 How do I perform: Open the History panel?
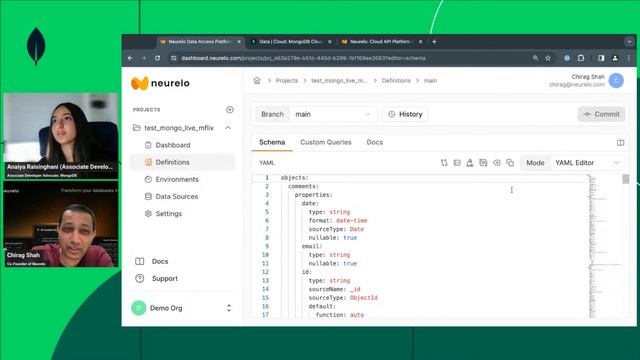pyautogui.click(x=405, y=114)
